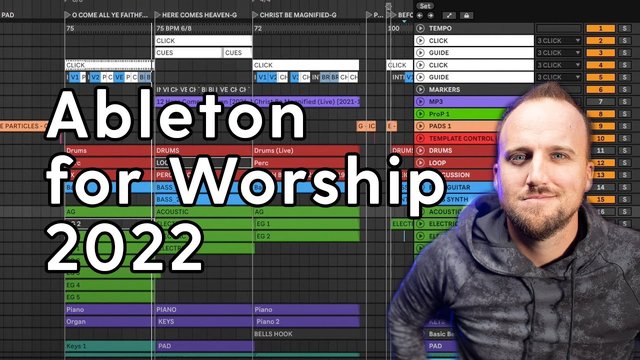This screenshot has height=360, width=640.
Task: Click the ProP 1 track play icon
Action: [x=420, y=114]
